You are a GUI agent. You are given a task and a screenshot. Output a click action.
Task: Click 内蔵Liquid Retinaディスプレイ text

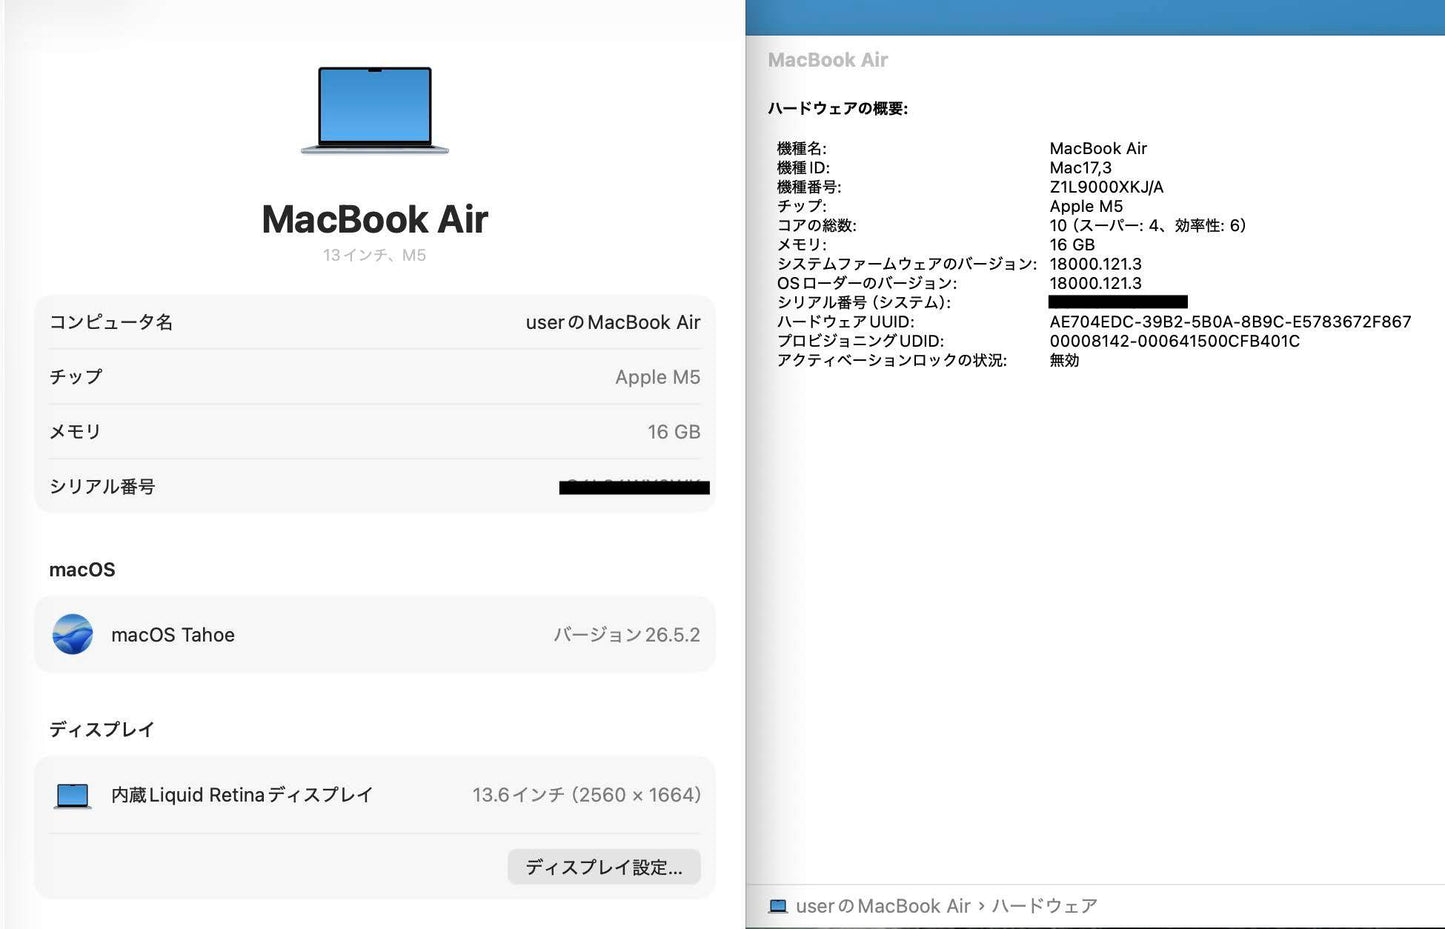click(242, 795)
